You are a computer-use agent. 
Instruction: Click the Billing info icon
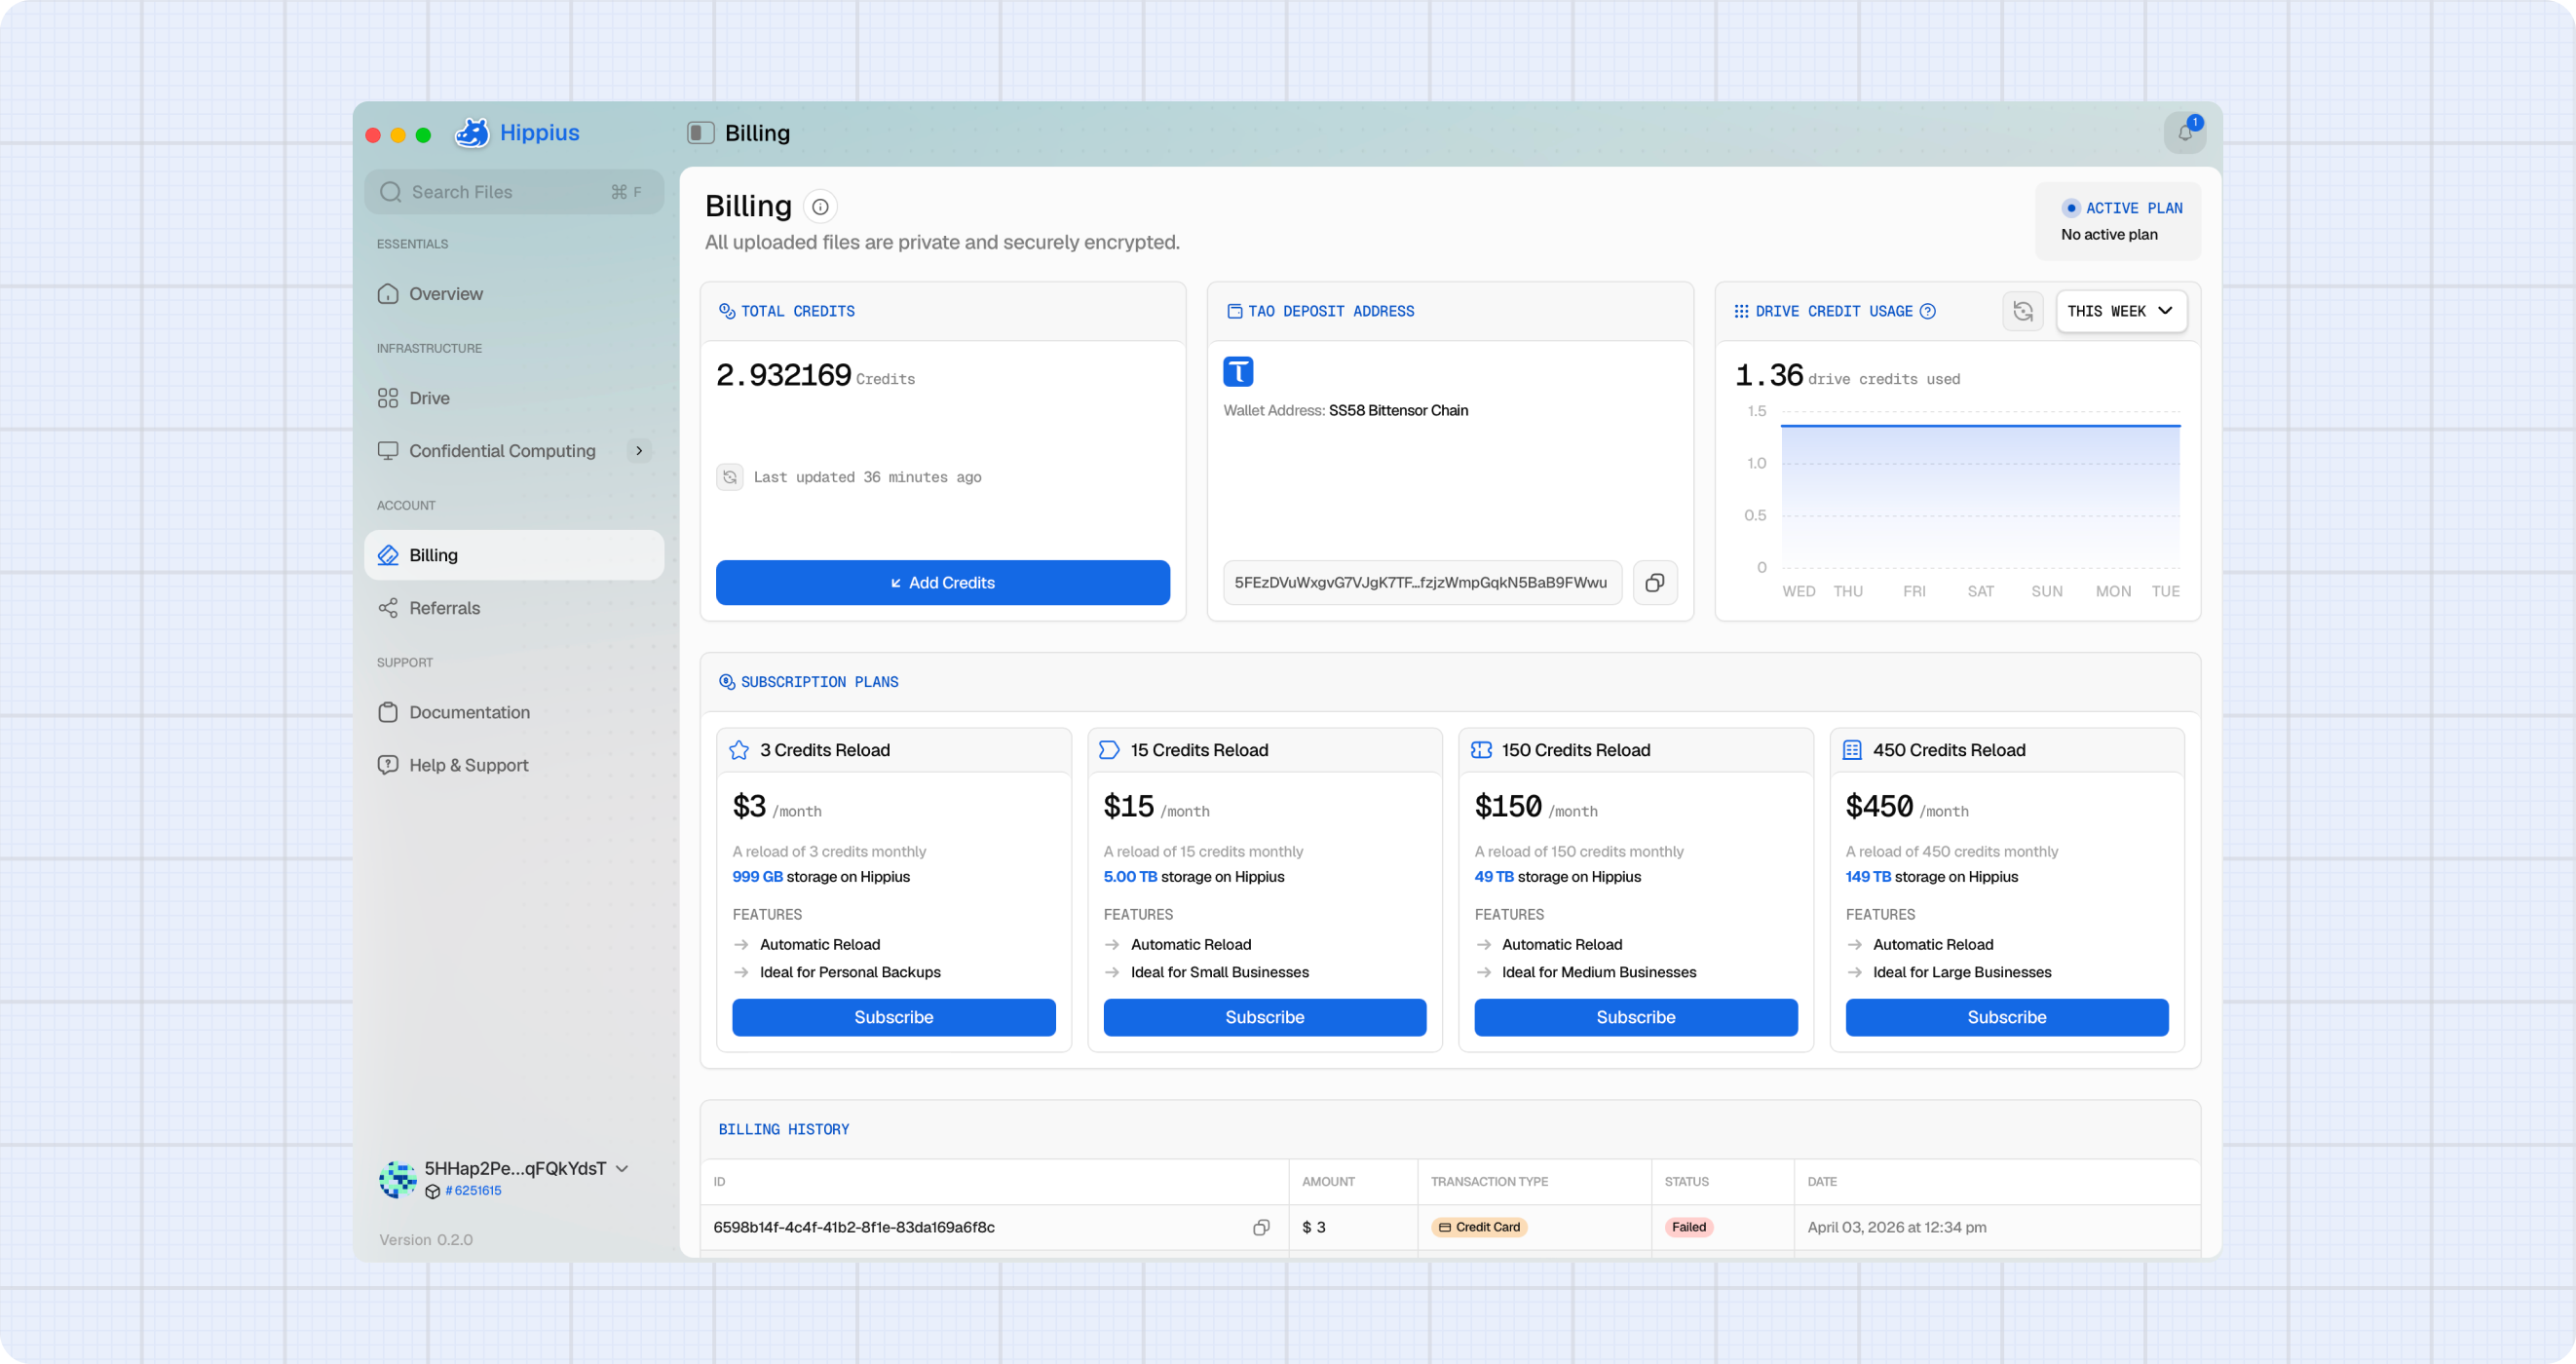click(x=820, y=207)
